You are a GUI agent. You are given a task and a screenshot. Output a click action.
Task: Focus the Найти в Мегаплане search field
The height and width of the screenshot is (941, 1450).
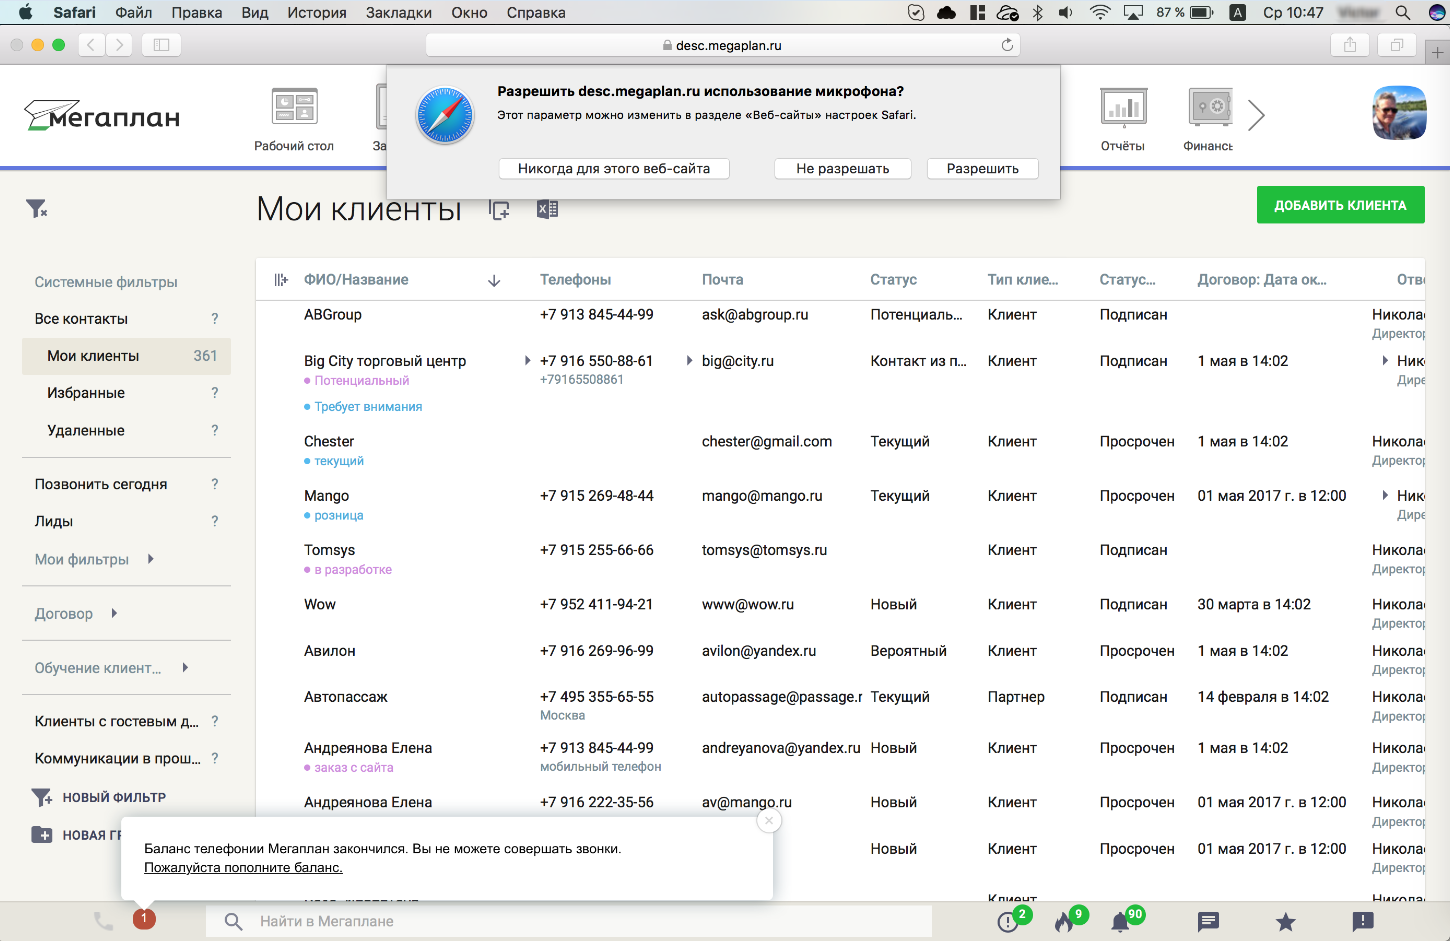click(x=568, y=922)
